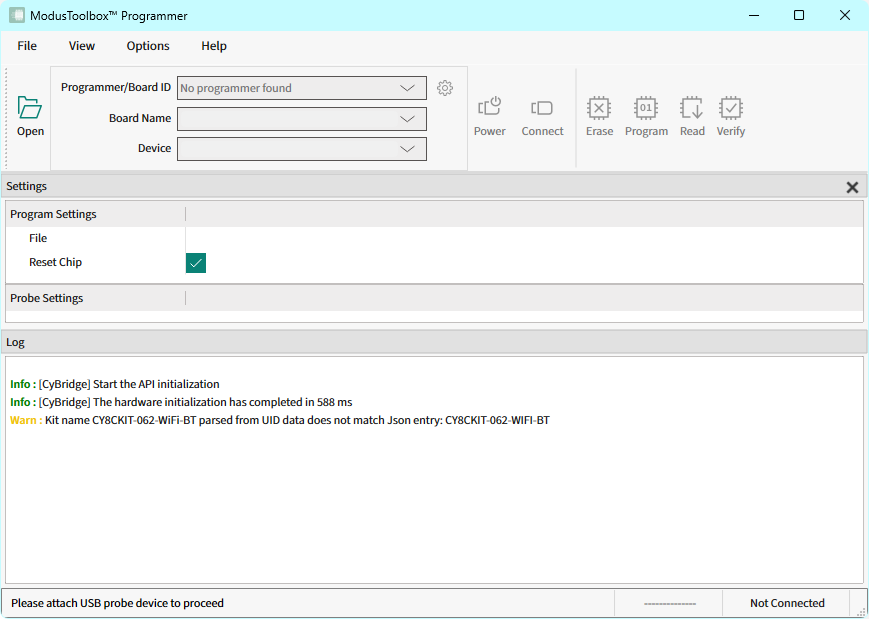Open the View menu
The image size is (869, 619).
[x=82, y=46]
